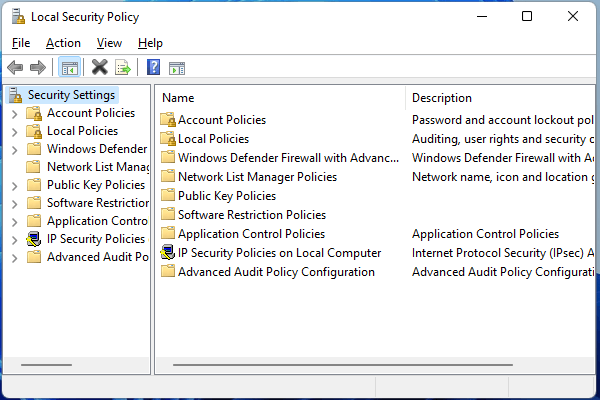Image resolution: width=600 pixels, height=400 pixels.
Task: Click the Application Control folder icon in tree
Action: 34,221
